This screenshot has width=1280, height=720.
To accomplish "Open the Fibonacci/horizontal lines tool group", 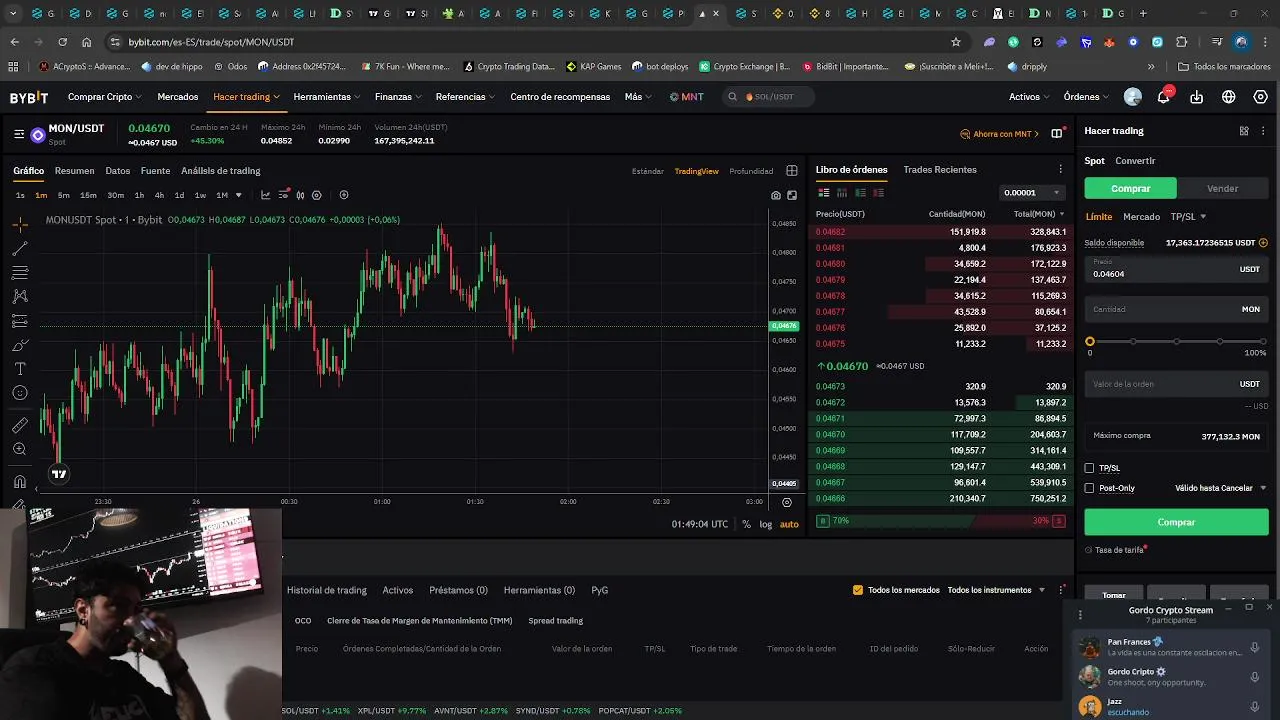I will point(20,273).
